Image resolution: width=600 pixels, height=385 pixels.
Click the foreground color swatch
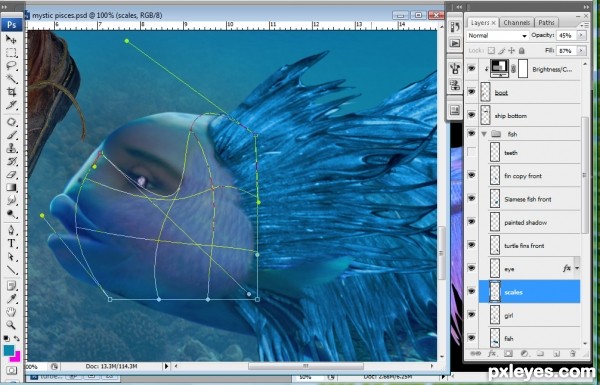tap(9, 350)
